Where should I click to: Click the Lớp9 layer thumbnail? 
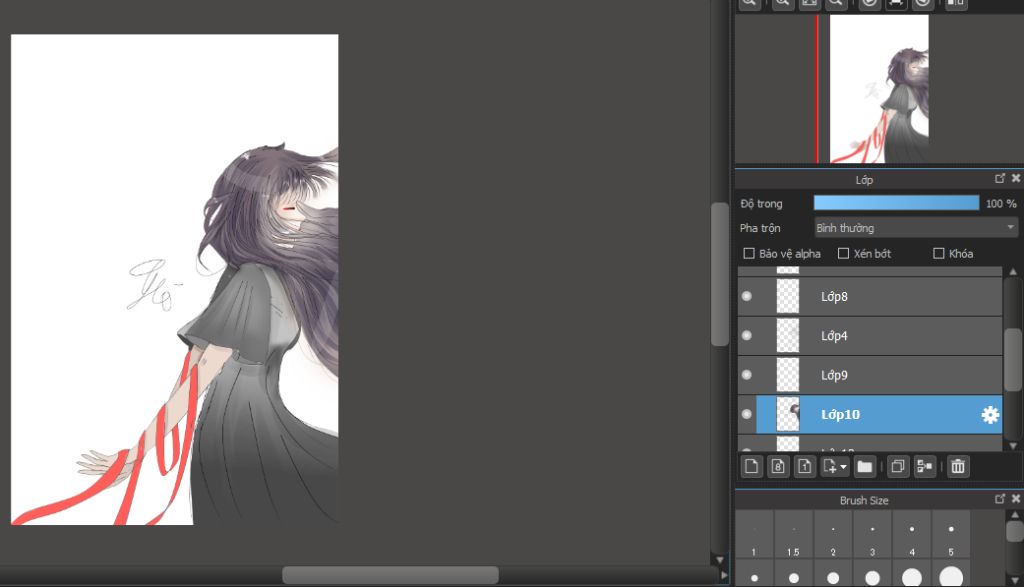click(788, 375)
